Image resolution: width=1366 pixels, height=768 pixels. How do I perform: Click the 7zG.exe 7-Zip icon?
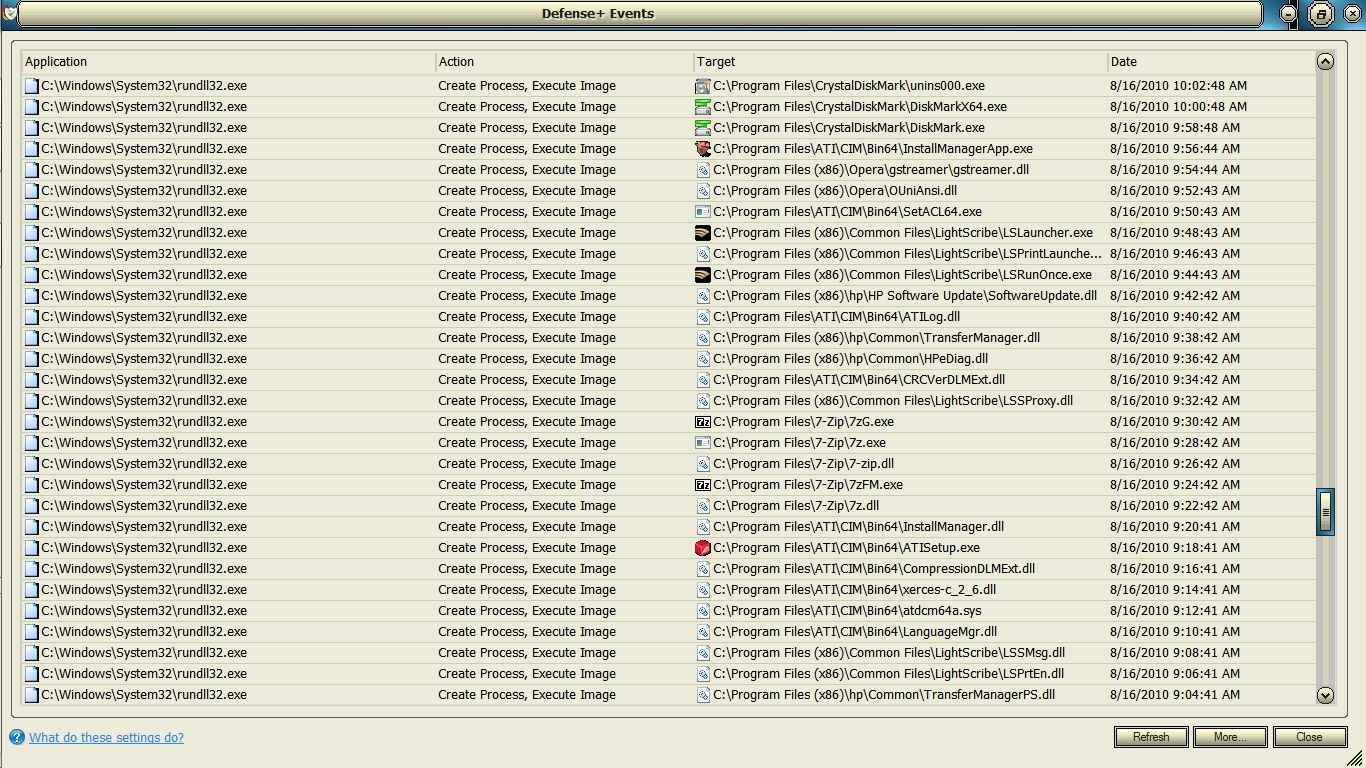click(x=703, y=422)
